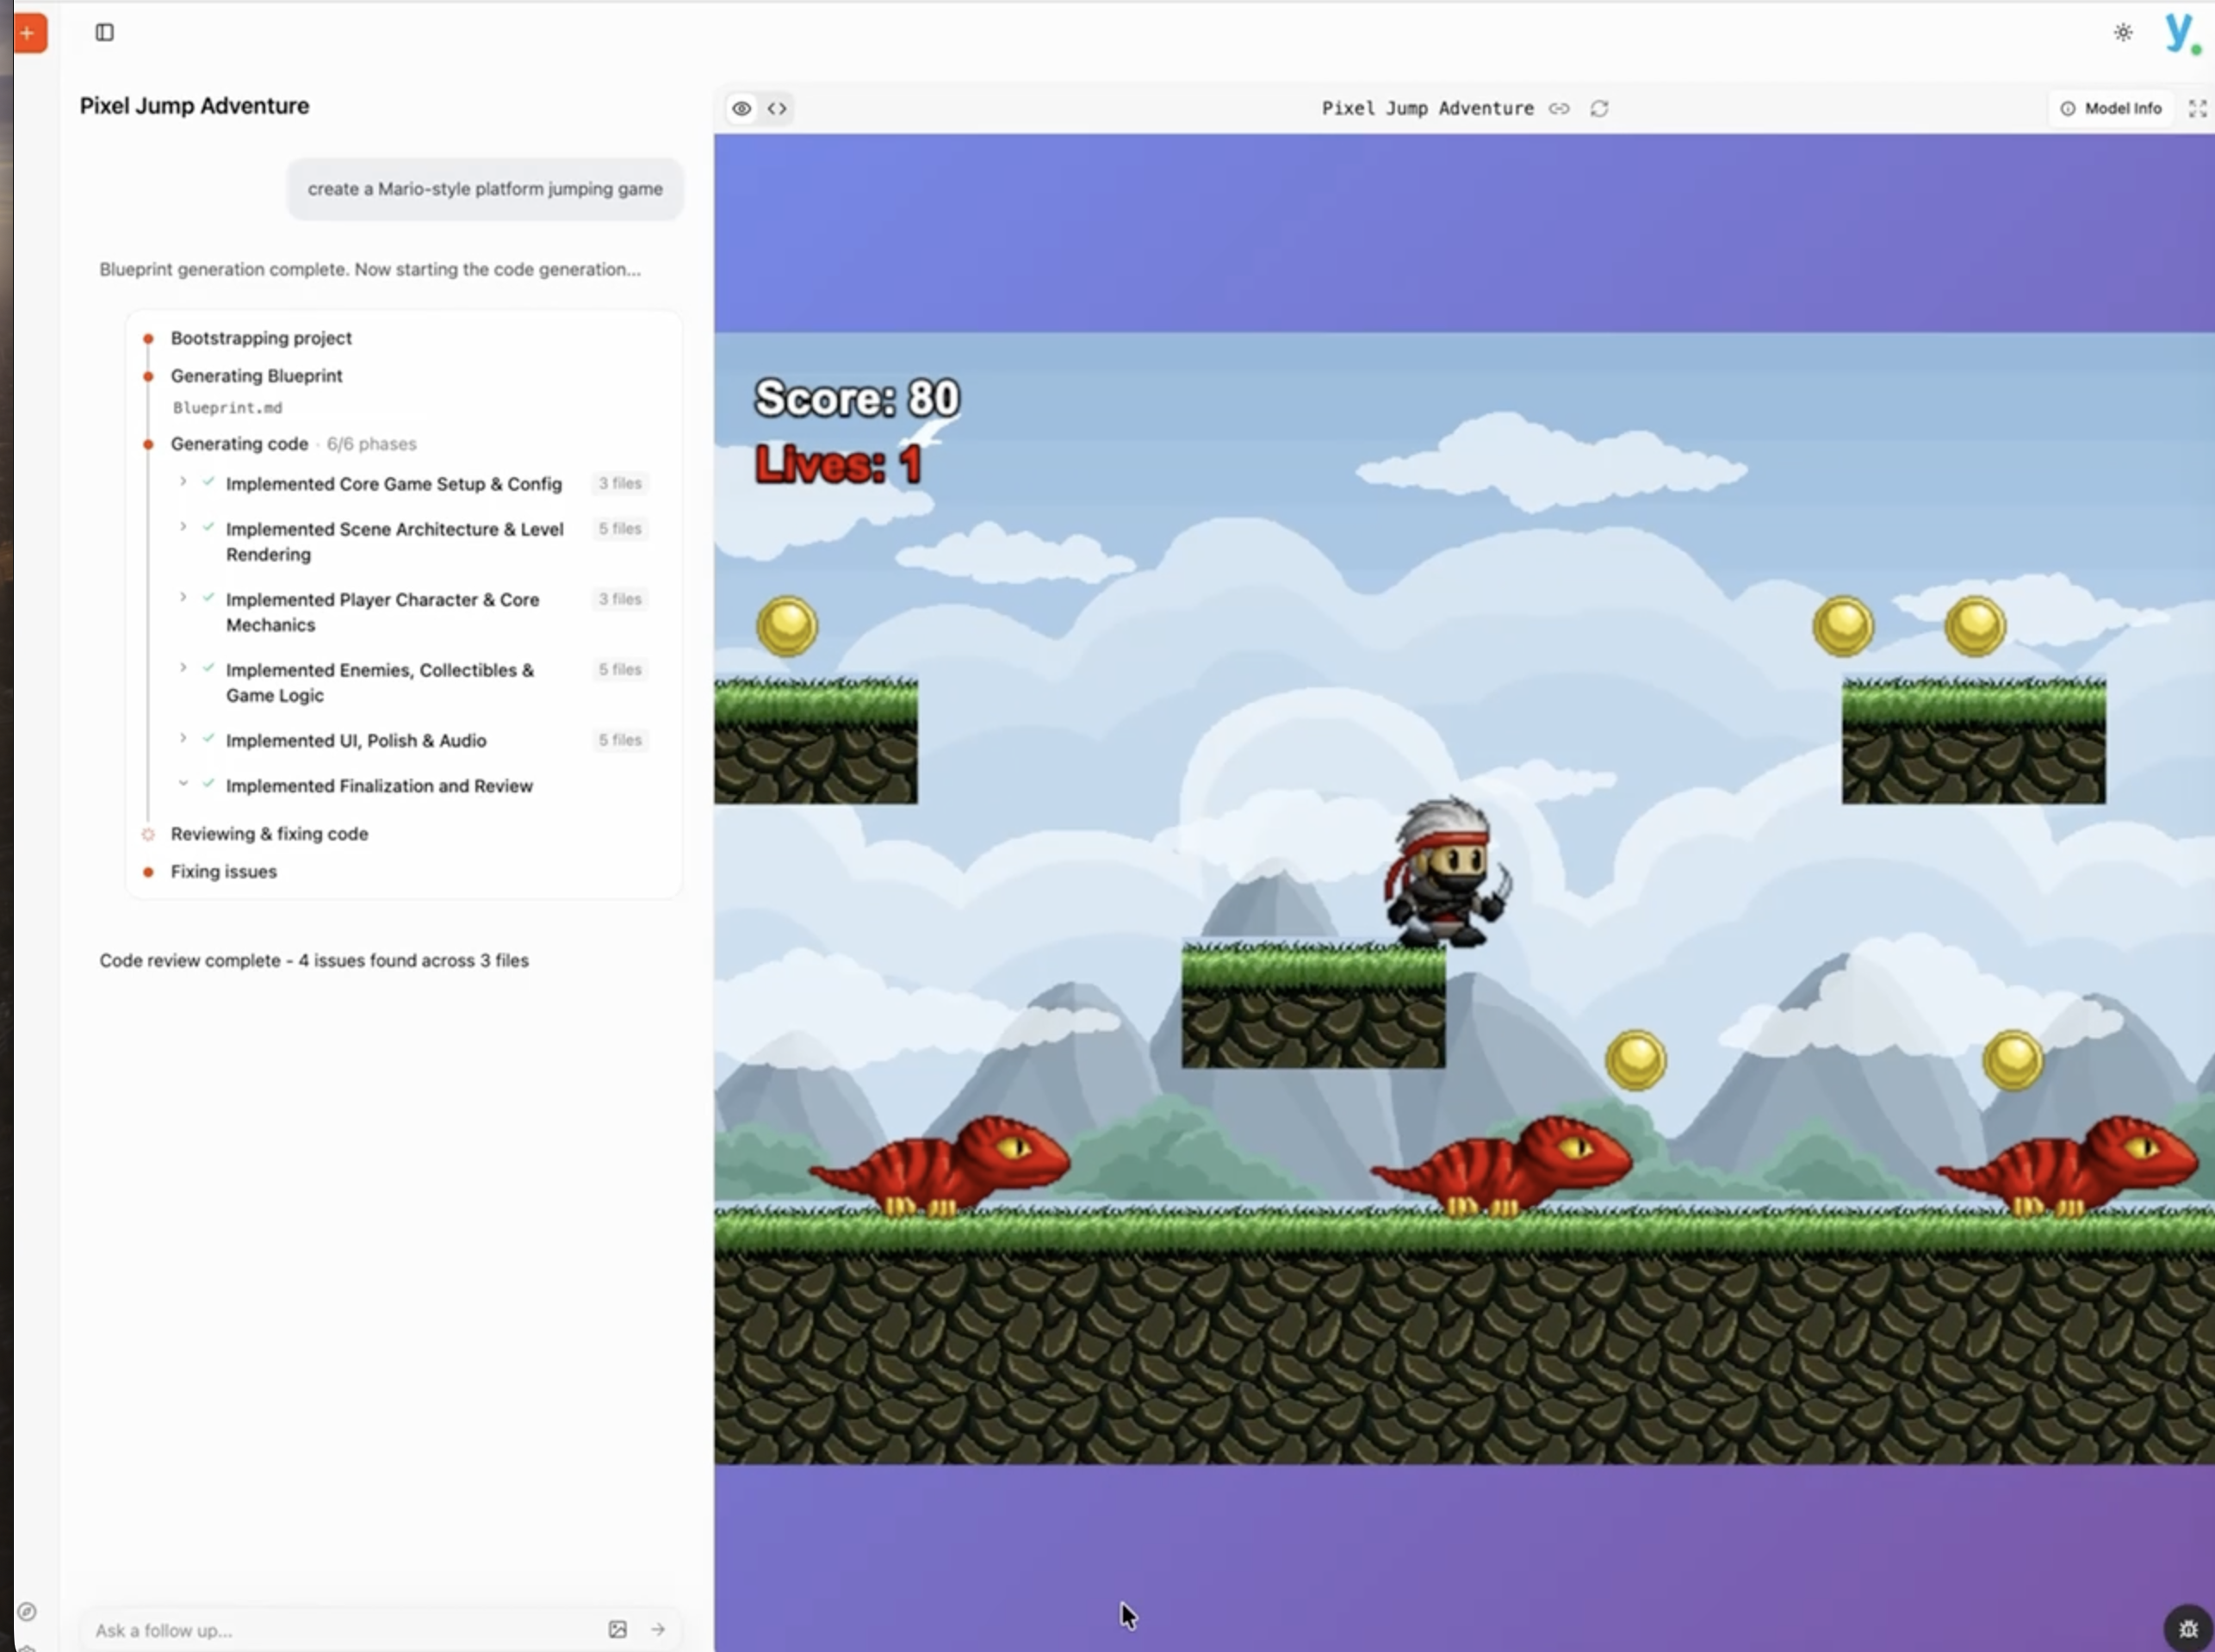This screenshot has width=2215, height=1652.
Task: Attach an image to follow-up
Action: 618,1629
